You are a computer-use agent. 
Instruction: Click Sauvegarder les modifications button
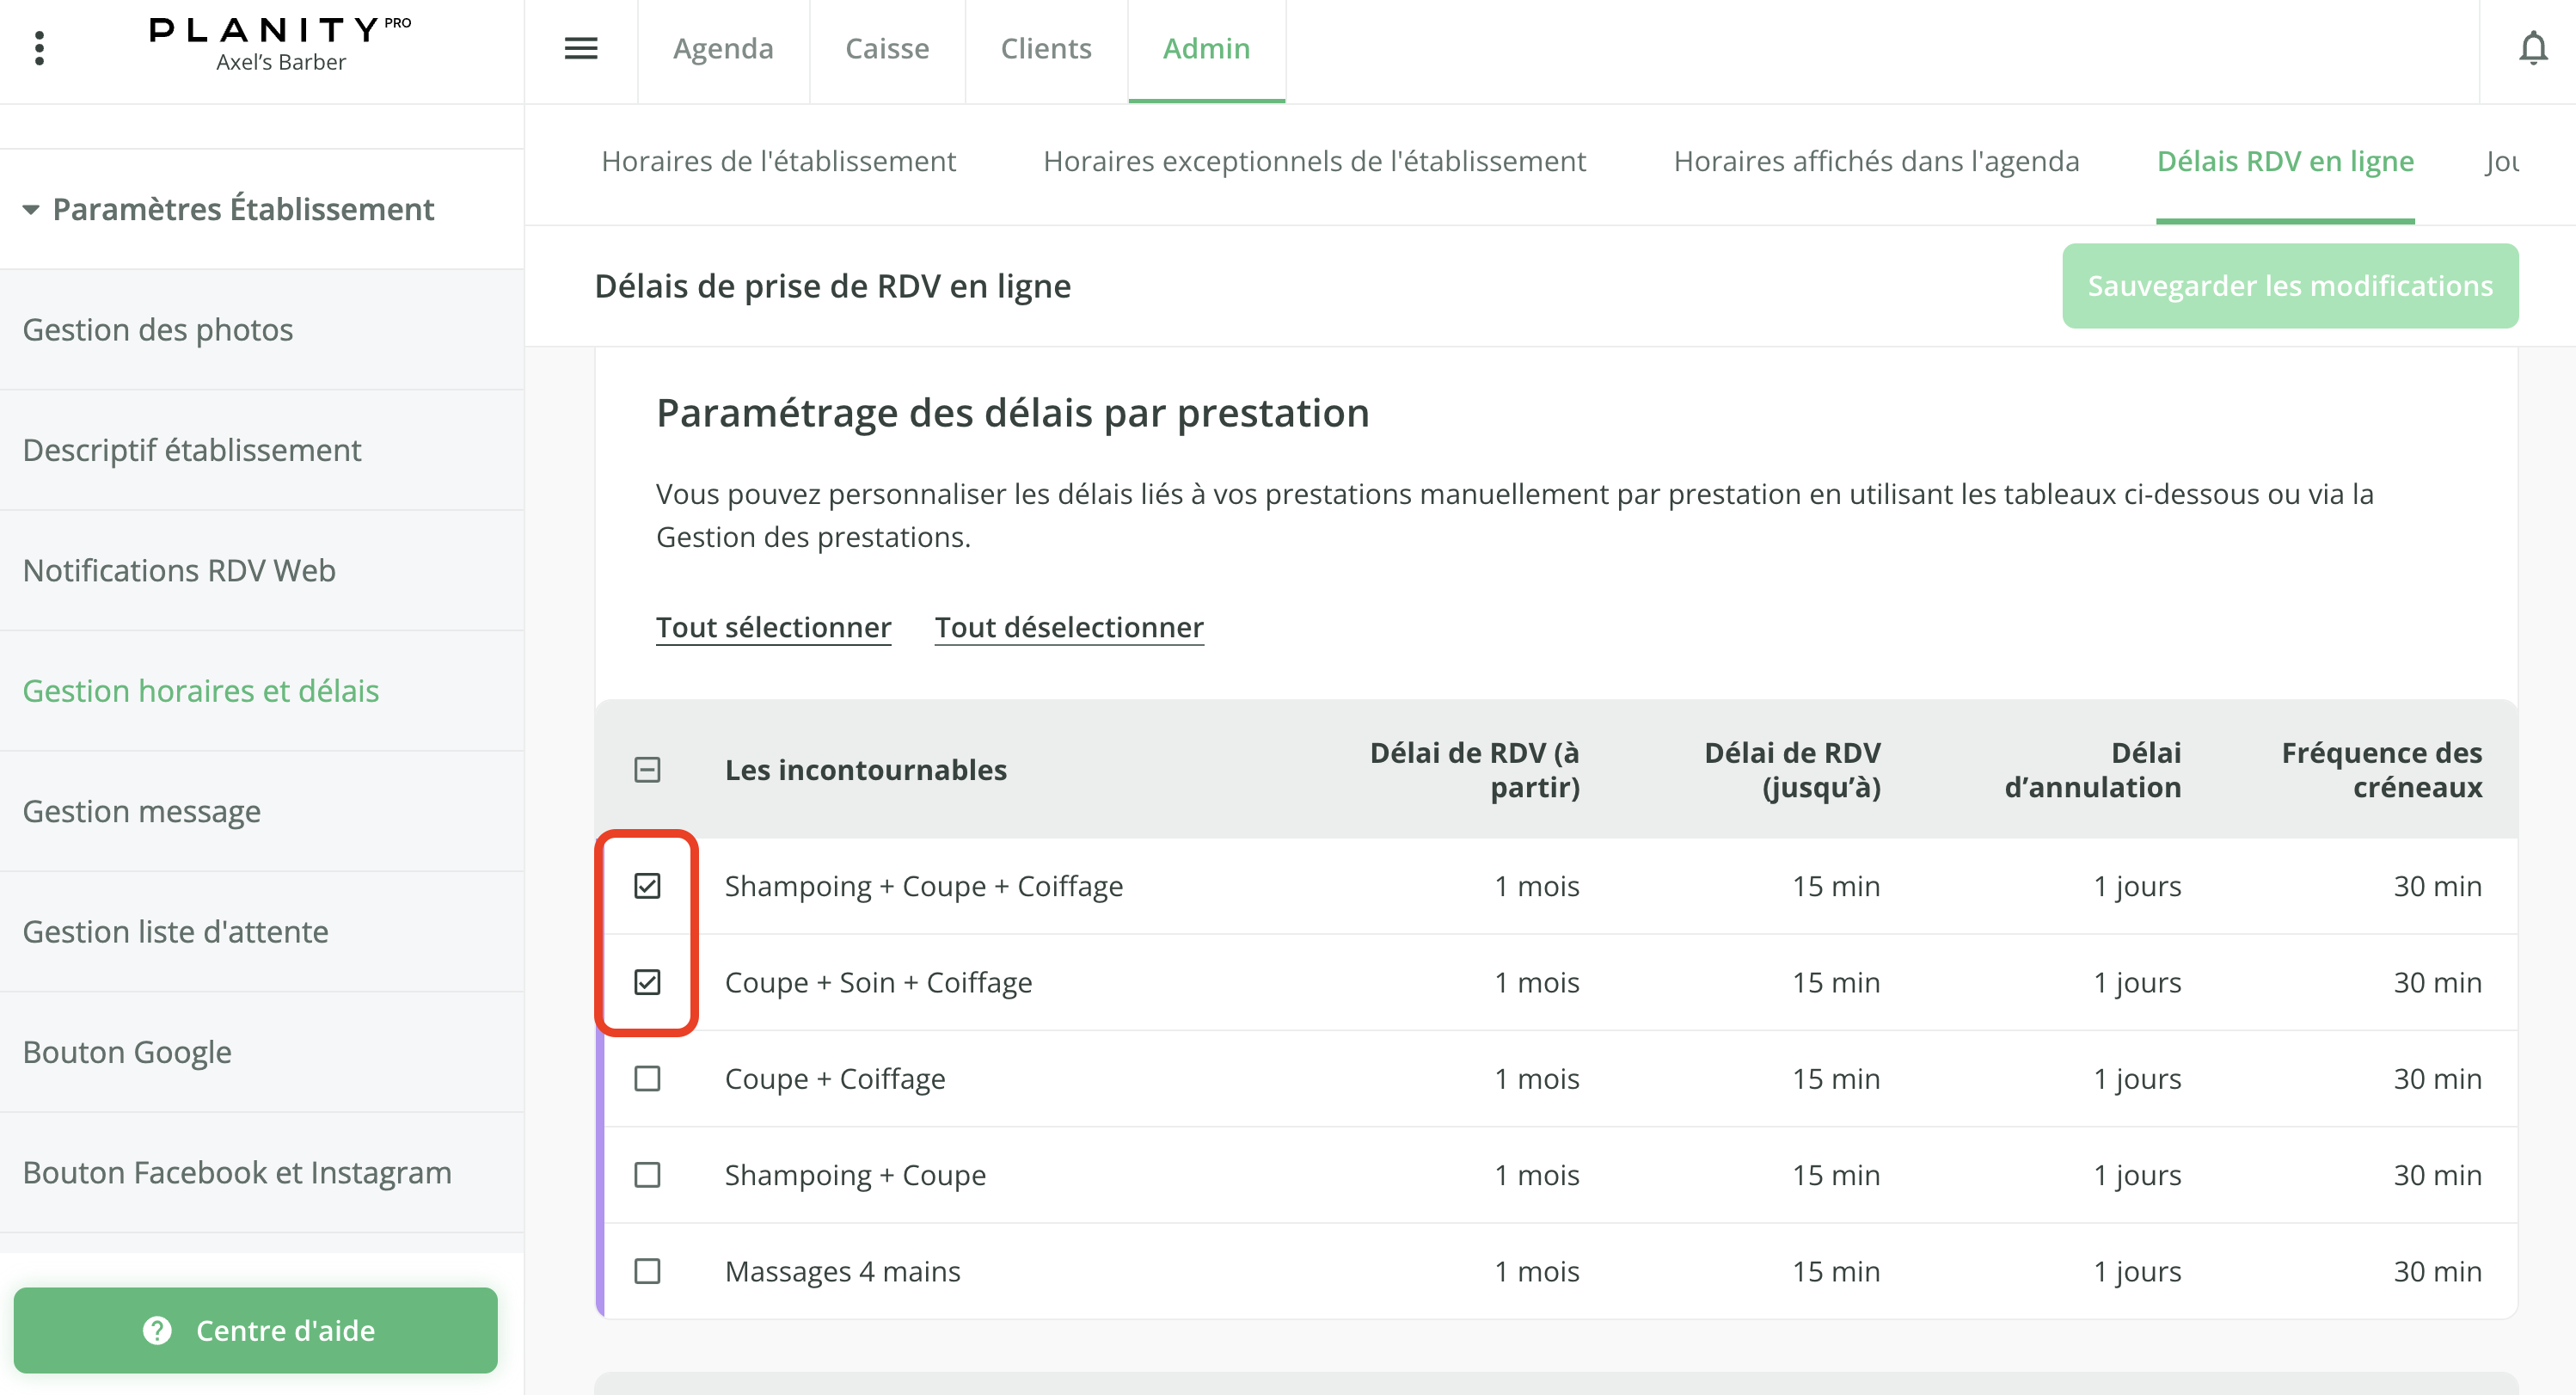click(x=2289, y=286)
